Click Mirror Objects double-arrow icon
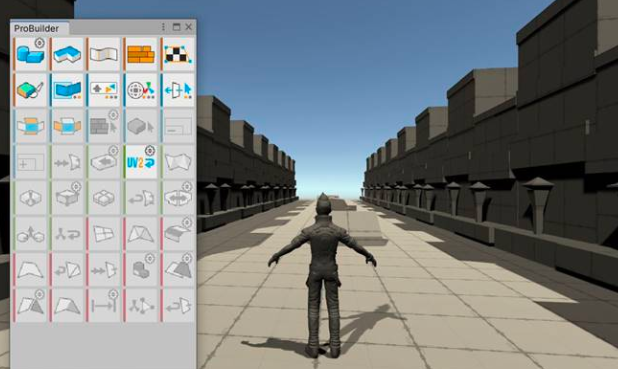Image resolution: width=618 pixels, height=369 pixels. (179, 198)
